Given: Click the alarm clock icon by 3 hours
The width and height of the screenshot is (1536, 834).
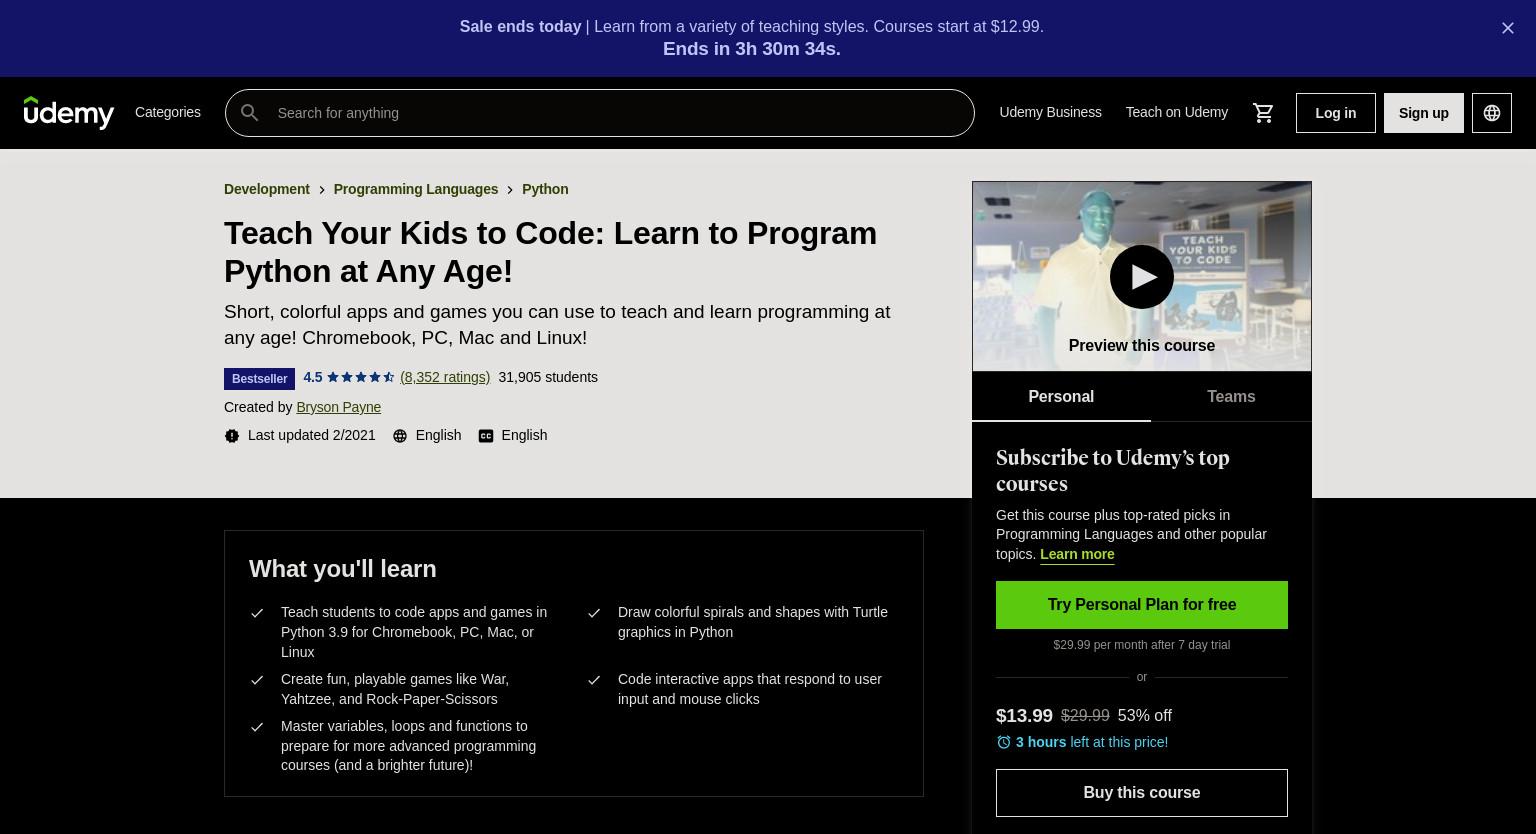Looking at the screenshot, I should pyautogui.click(x=1004, y=742).
